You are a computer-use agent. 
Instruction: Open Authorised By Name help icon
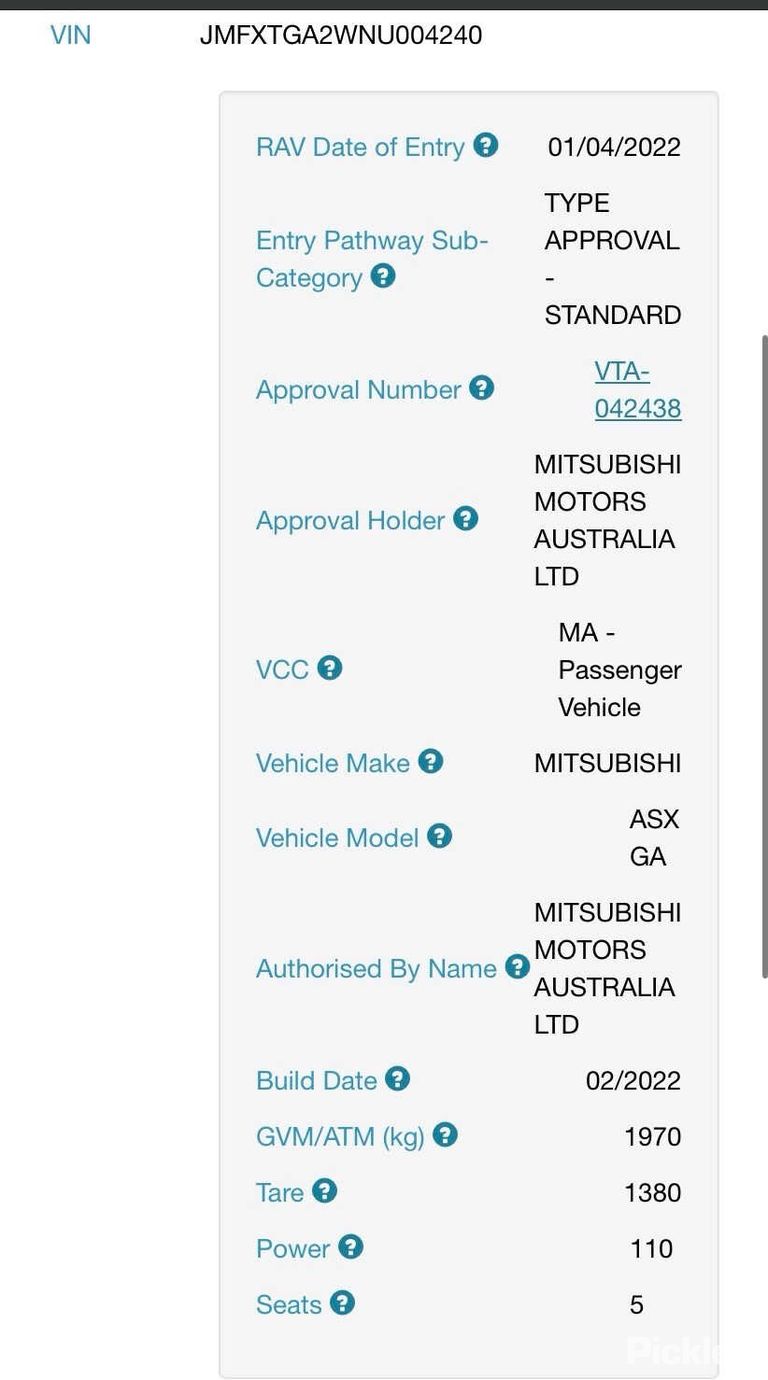[517, 966]
